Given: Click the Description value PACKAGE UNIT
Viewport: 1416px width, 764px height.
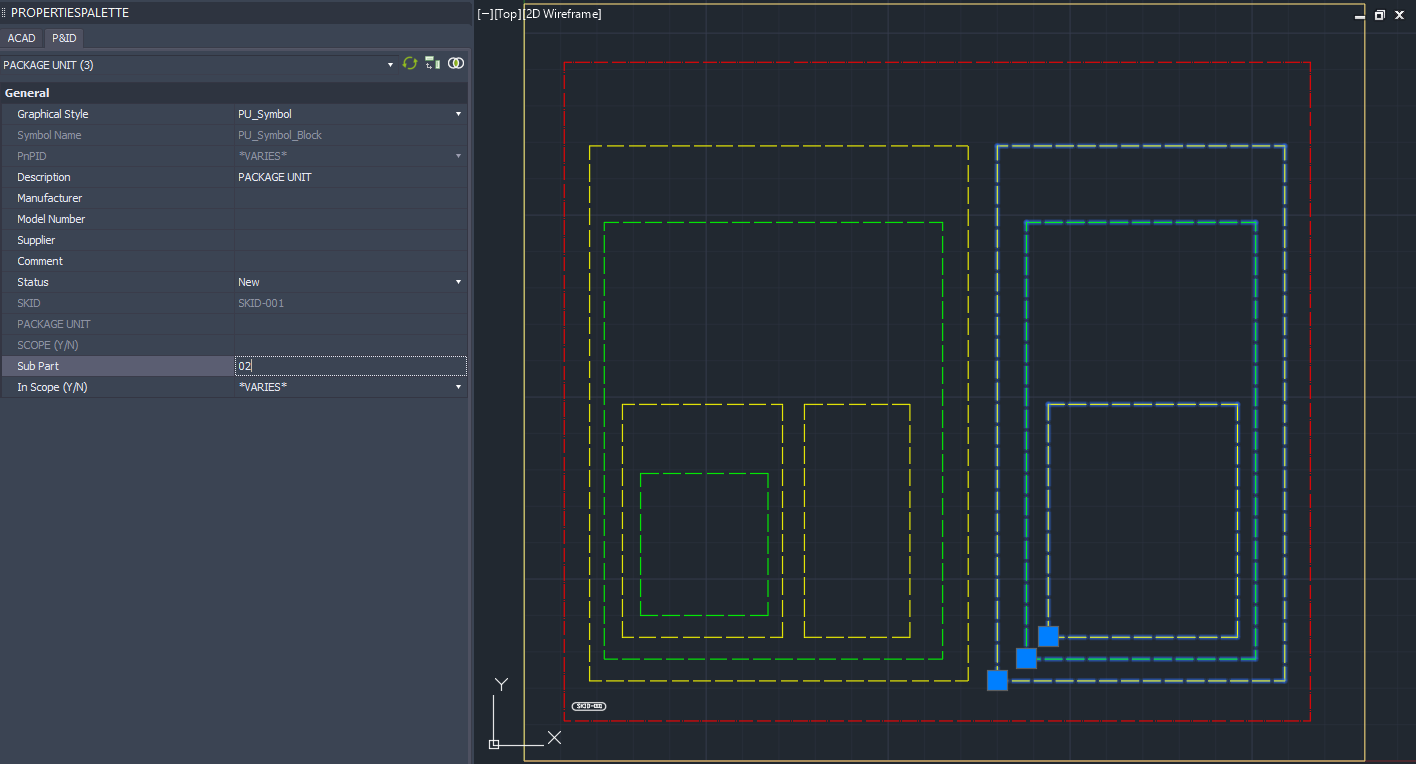Looking at the screenshot, I should coord(275,177).
